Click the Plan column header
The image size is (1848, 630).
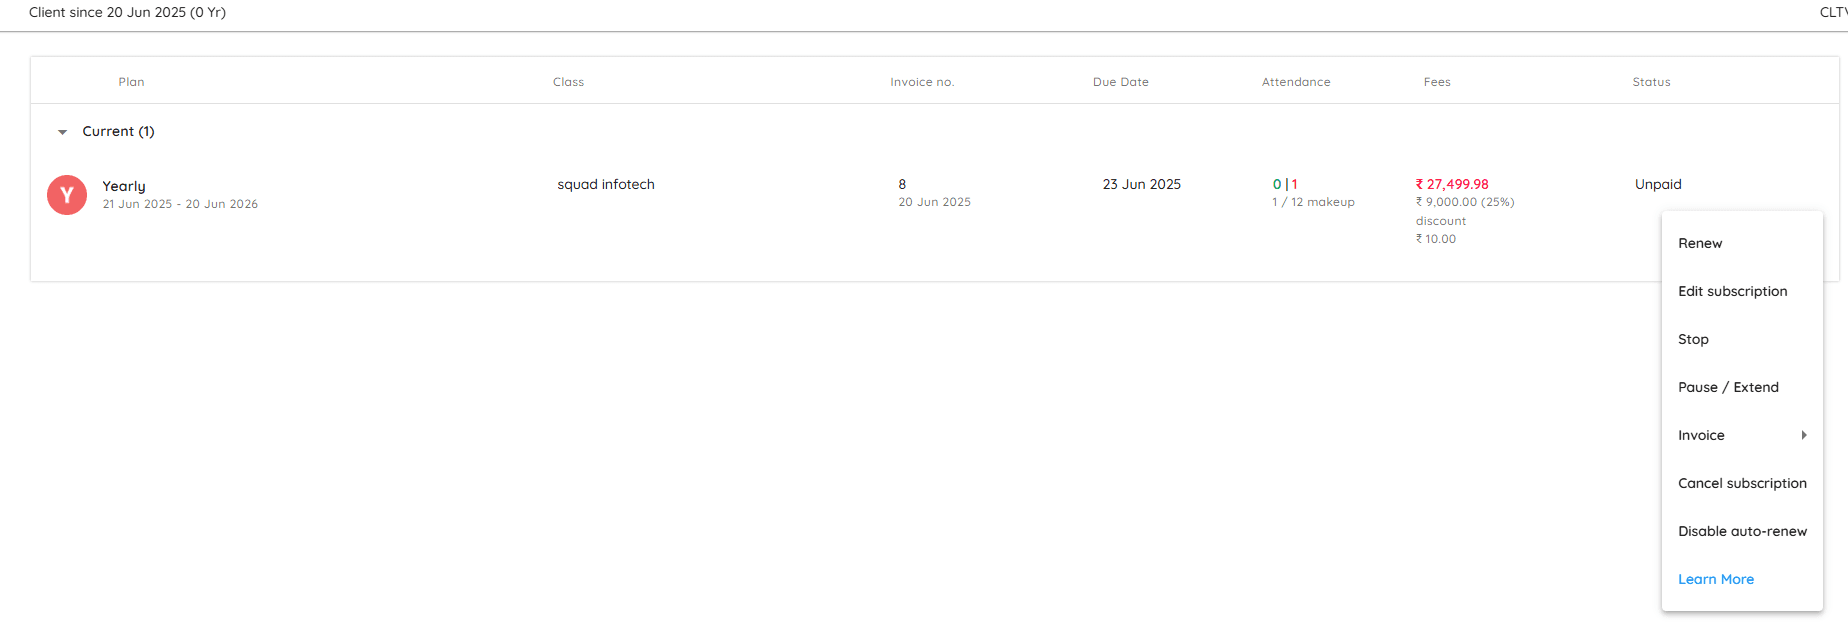click(x=131, y=82)
